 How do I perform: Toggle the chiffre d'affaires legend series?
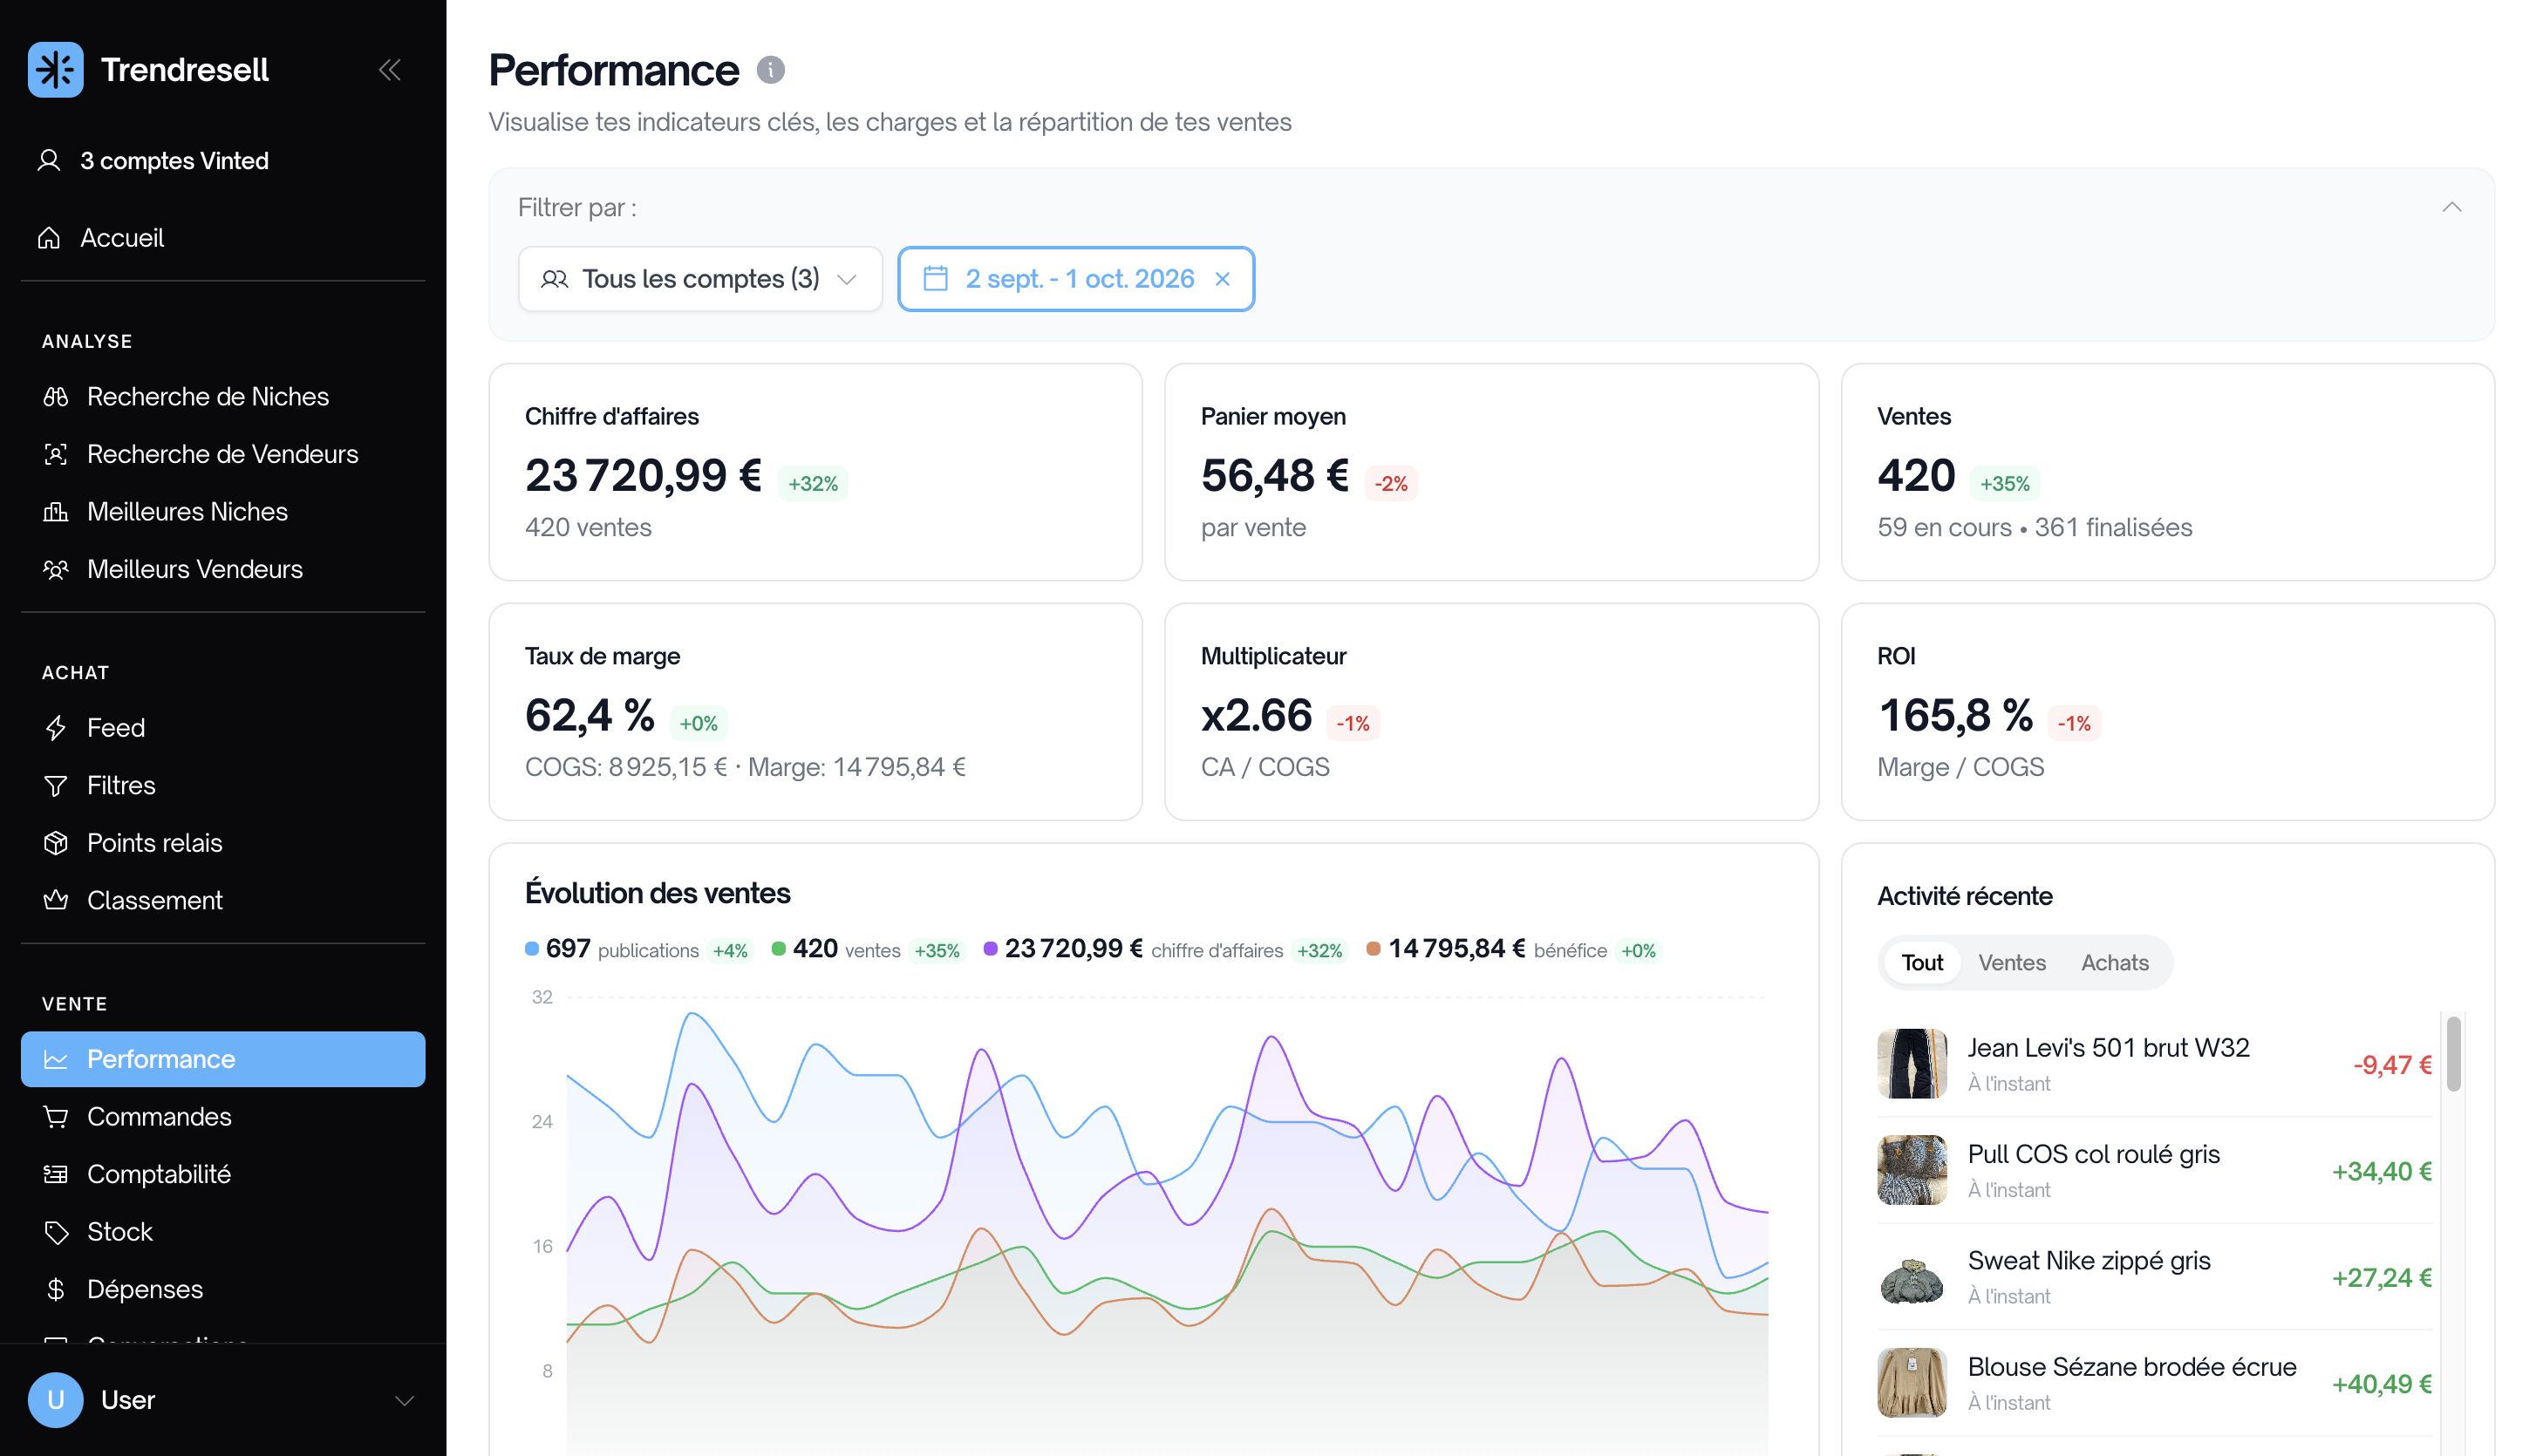pyautogui.click(x=1133, y=949)
